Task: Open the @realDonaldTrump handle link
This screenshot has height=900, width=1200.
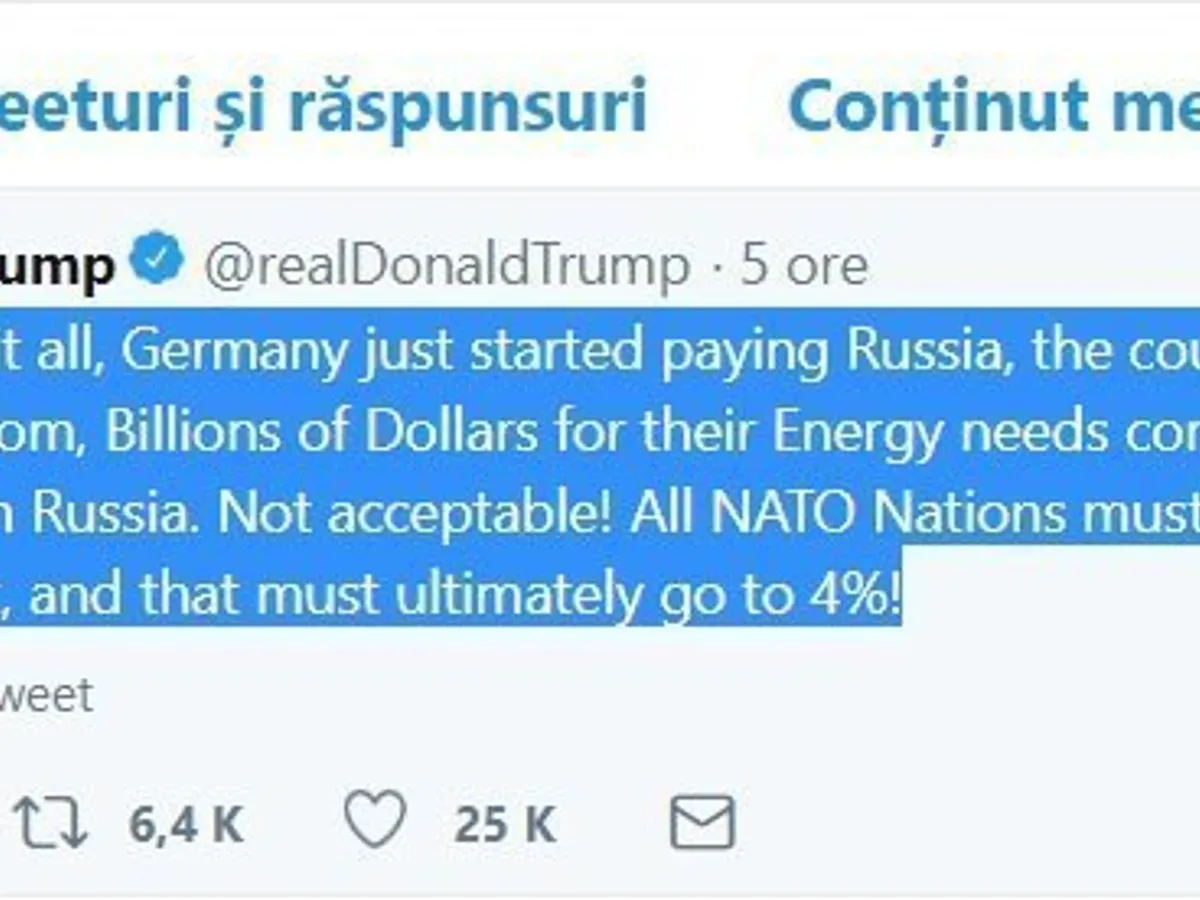Action: [447, 265]
